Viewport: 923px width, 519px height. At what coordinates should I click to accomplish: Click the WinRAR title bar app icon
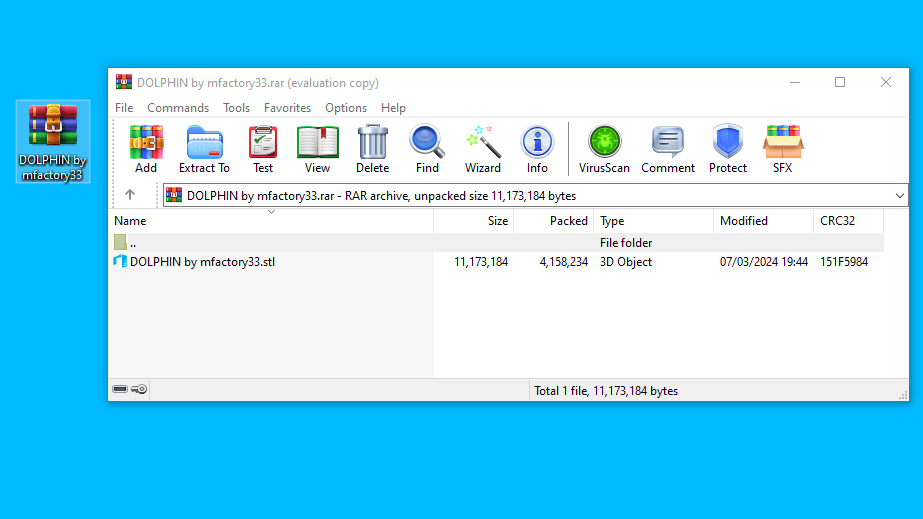(124, 82)
